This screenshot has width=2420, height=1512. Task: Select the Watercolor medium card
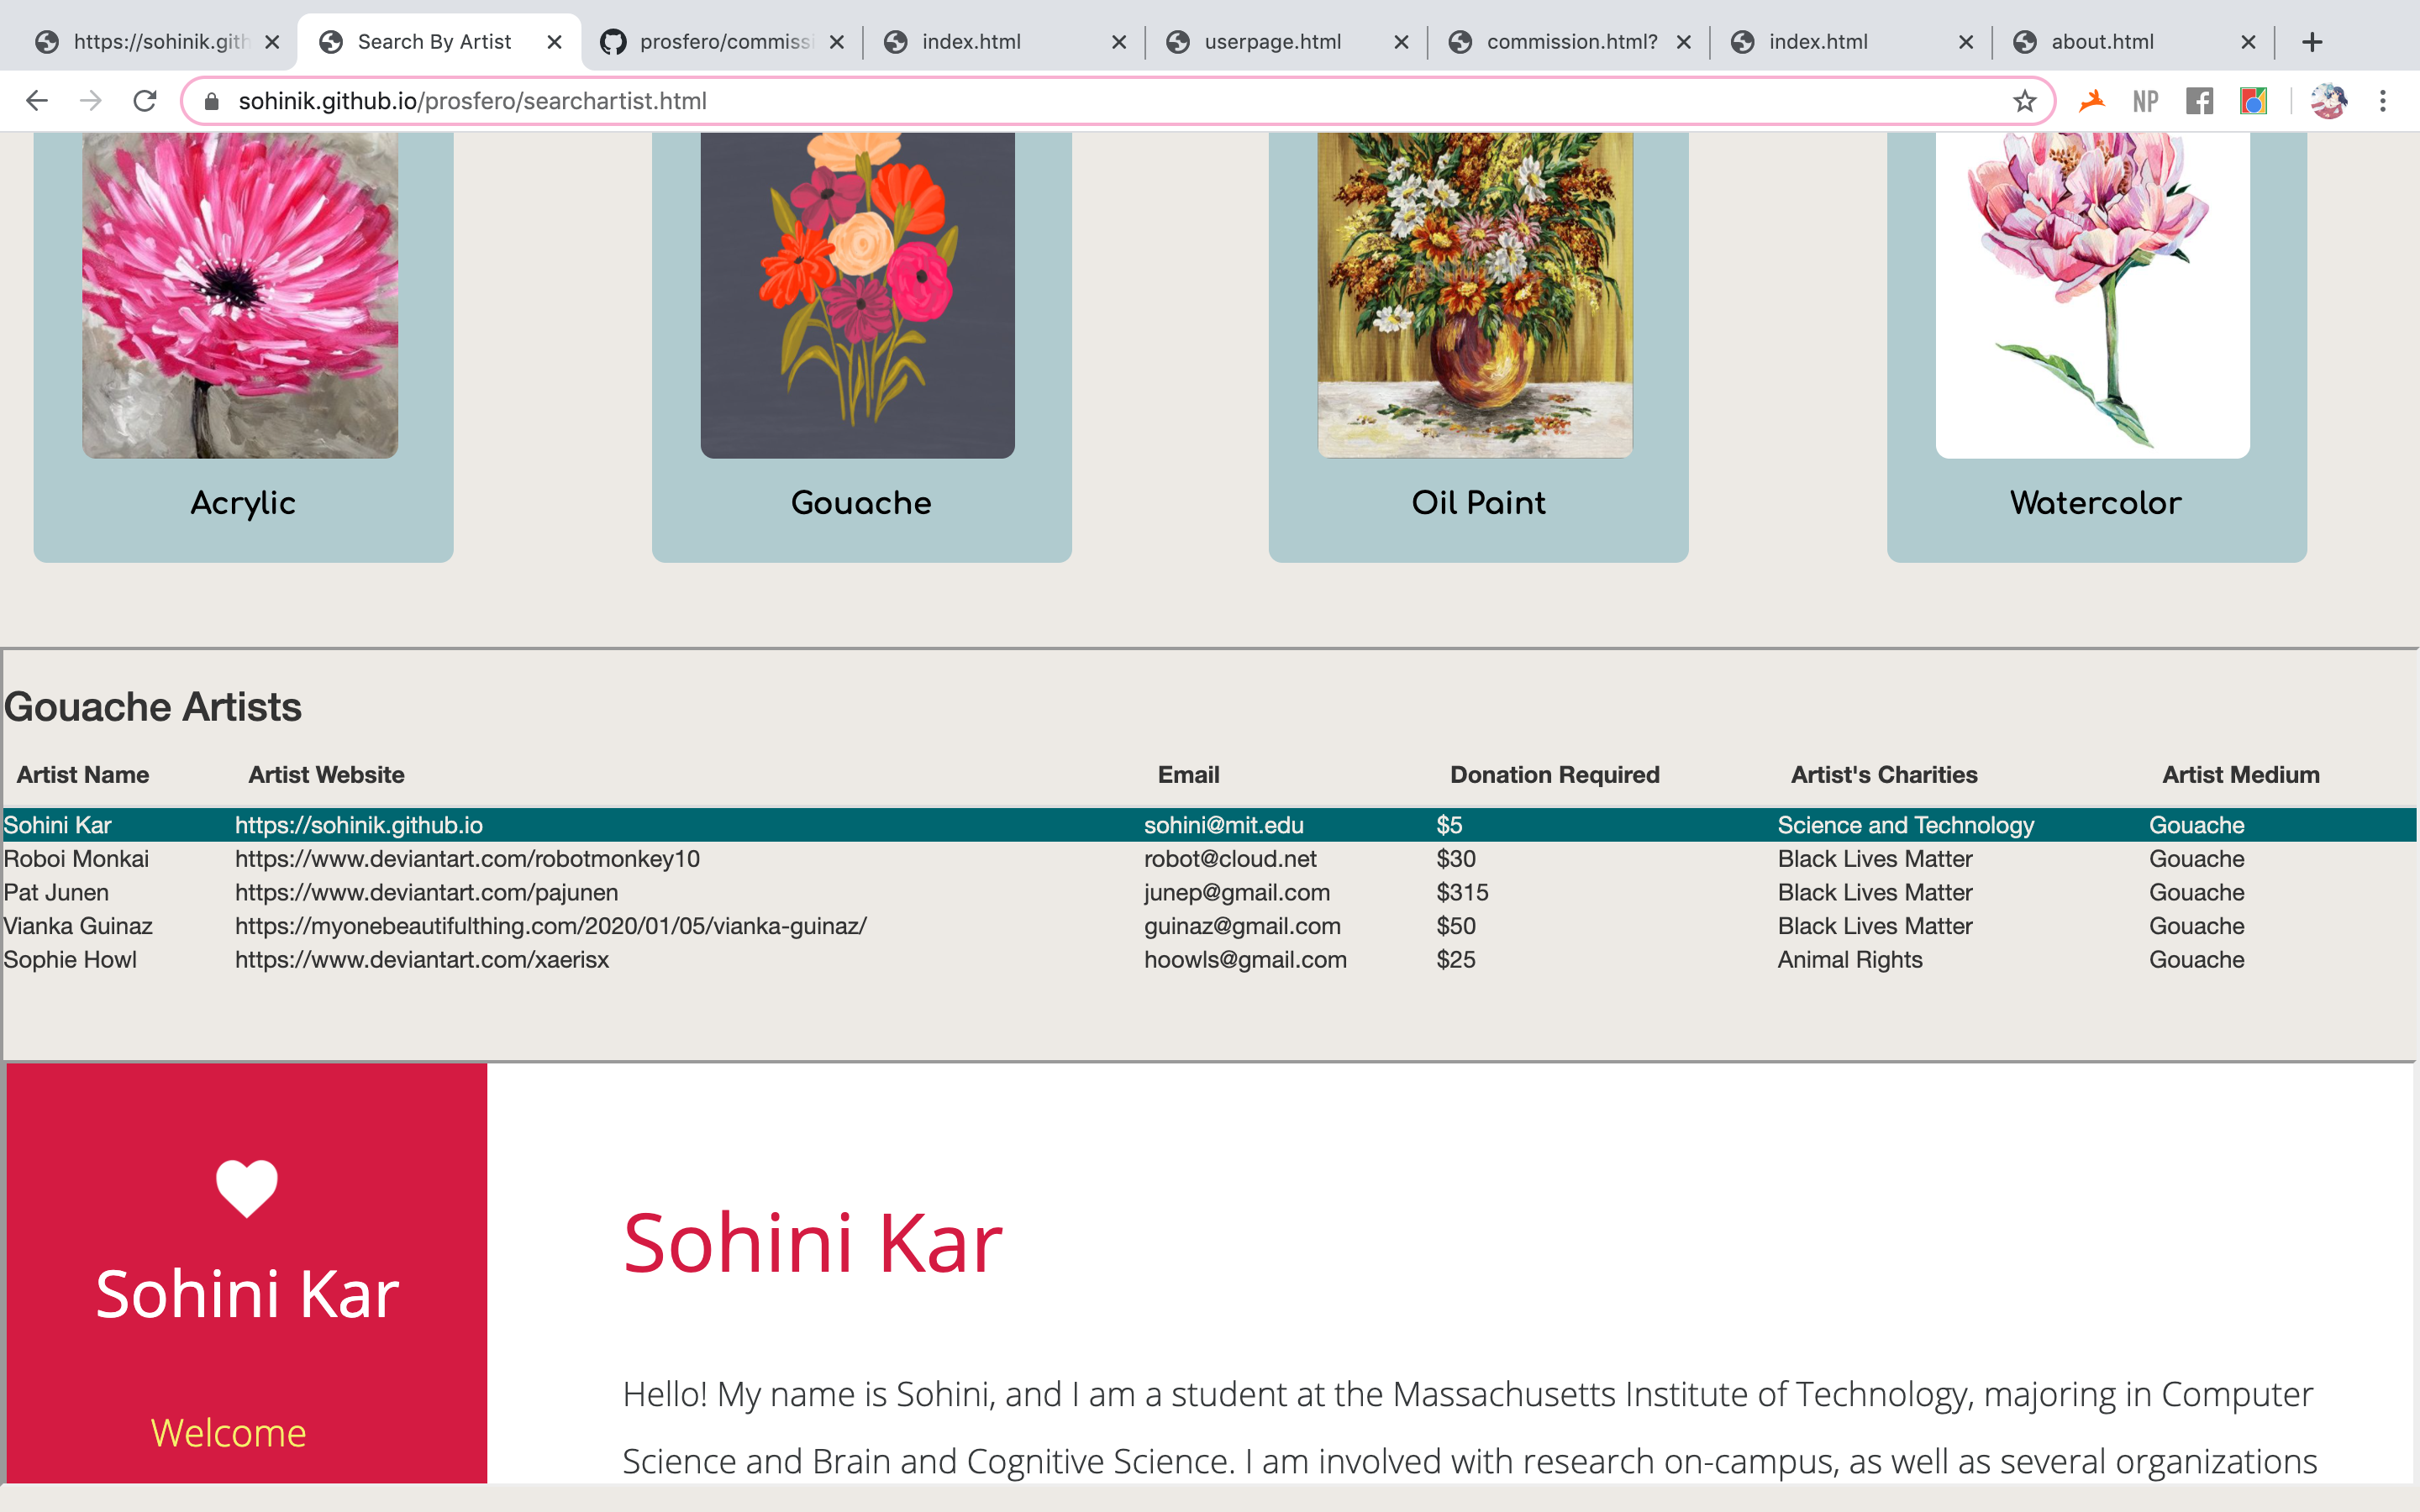click(x=2096, y=345)
